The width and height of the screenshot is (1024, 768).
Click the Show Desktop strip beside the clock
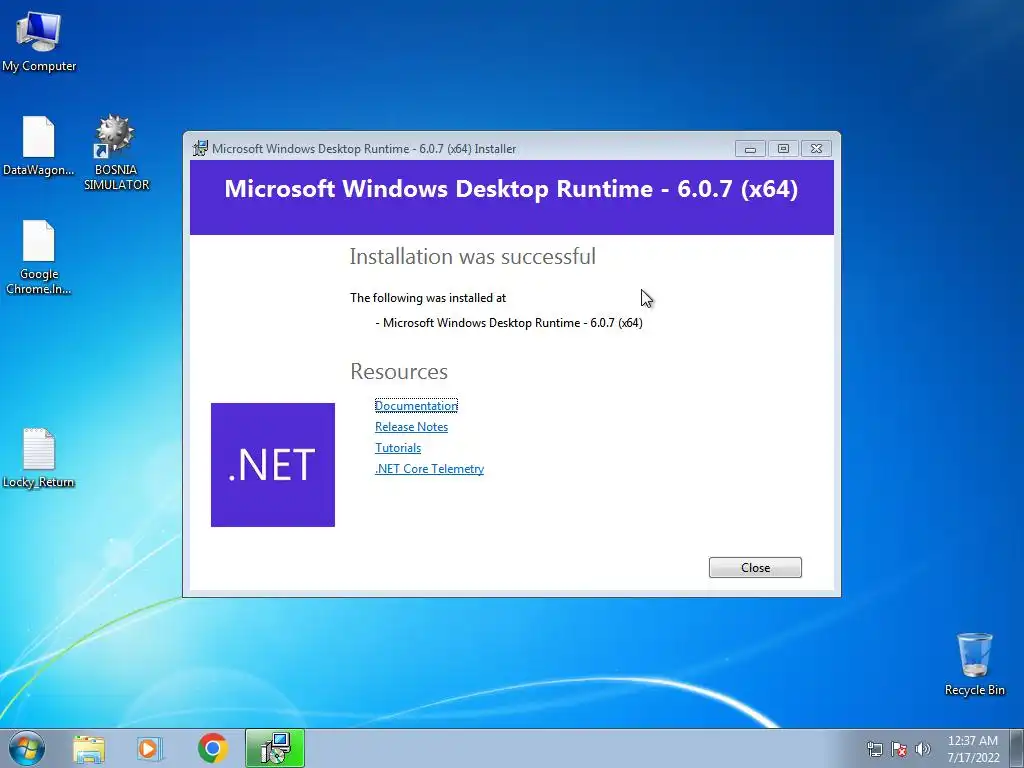pyautogui.click(x=1016, y=749)
